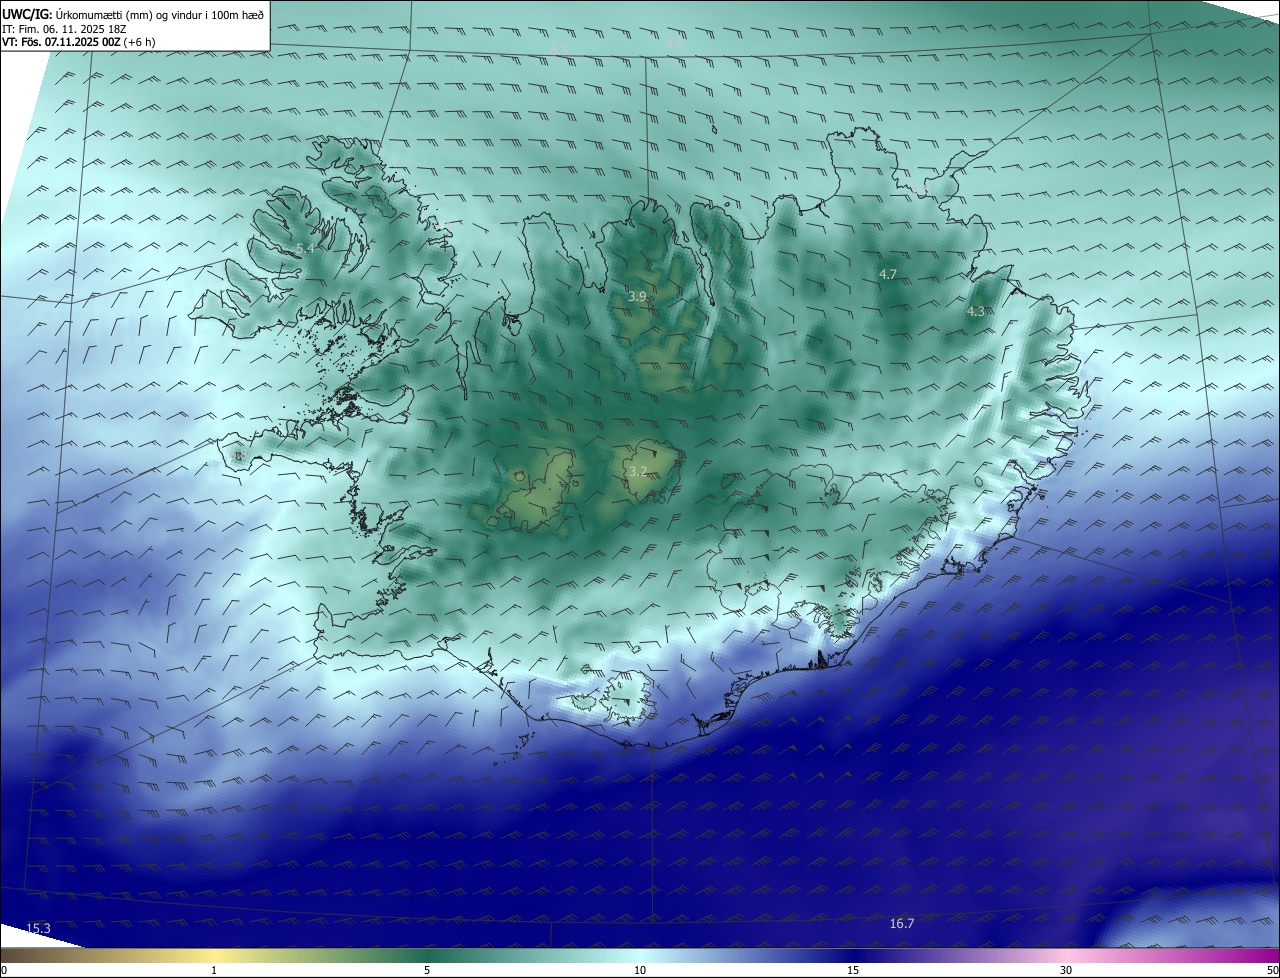Click the 50 tick label on the color scale
Image resolution: width=1280 pixels, height=978 pixels.
point(1272,970)
